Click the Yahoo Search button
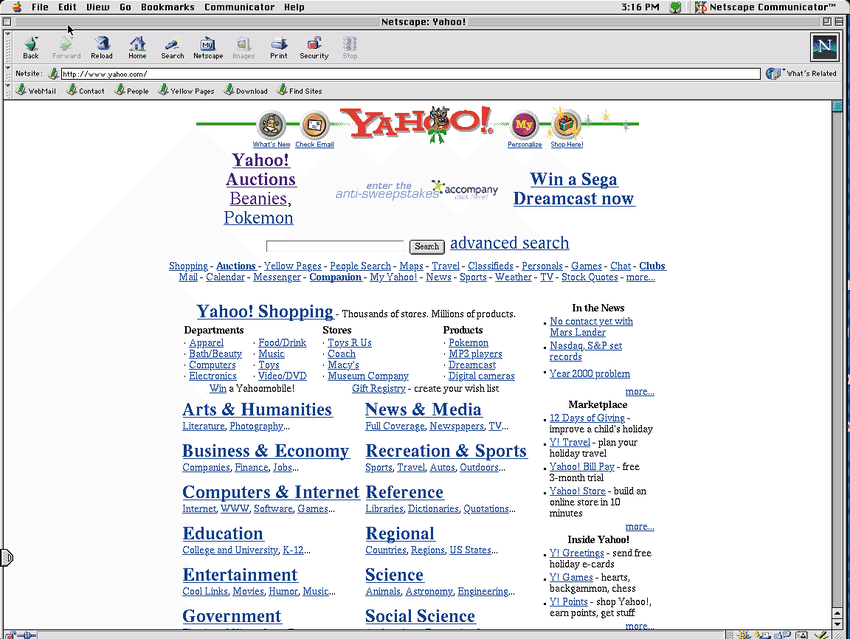This screenshot has width=850, height=639. tap(427, 247)
